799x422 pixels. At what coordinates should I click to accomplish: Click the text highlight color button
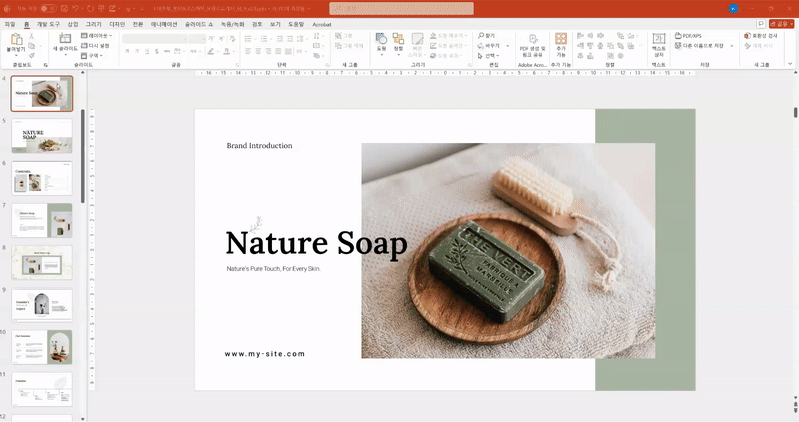click(x=212, y=51)
